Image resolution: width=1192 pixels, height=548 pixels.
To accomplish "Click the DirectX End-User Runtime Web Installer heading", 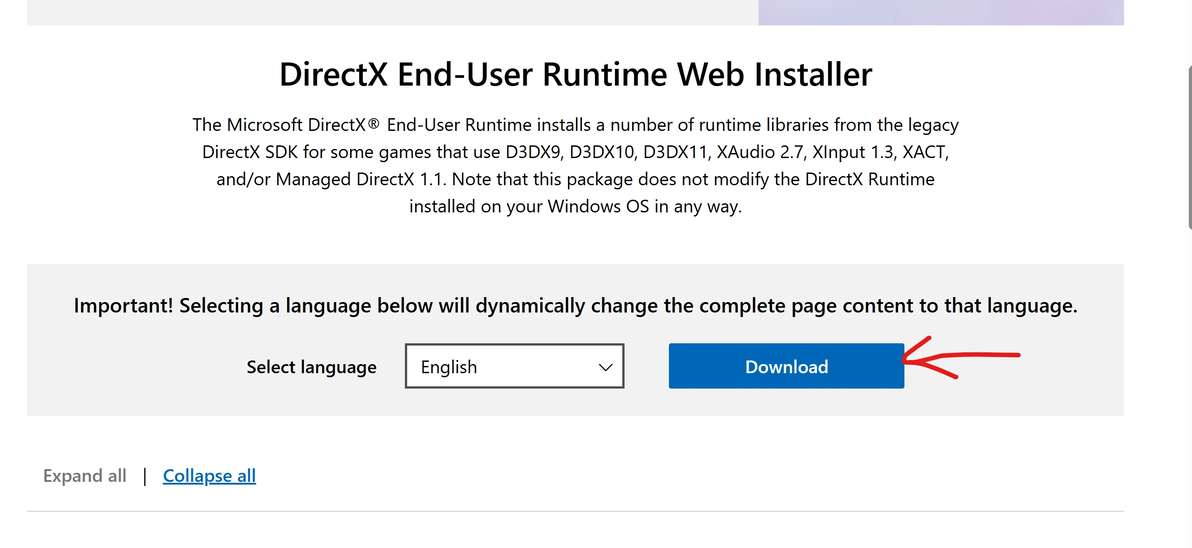I will 575,74.
